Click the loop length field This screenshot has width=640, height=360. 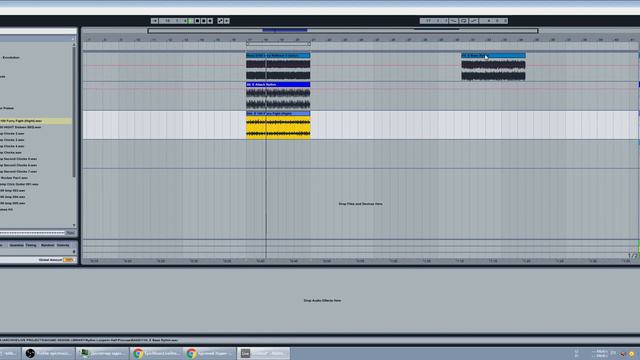493,21
